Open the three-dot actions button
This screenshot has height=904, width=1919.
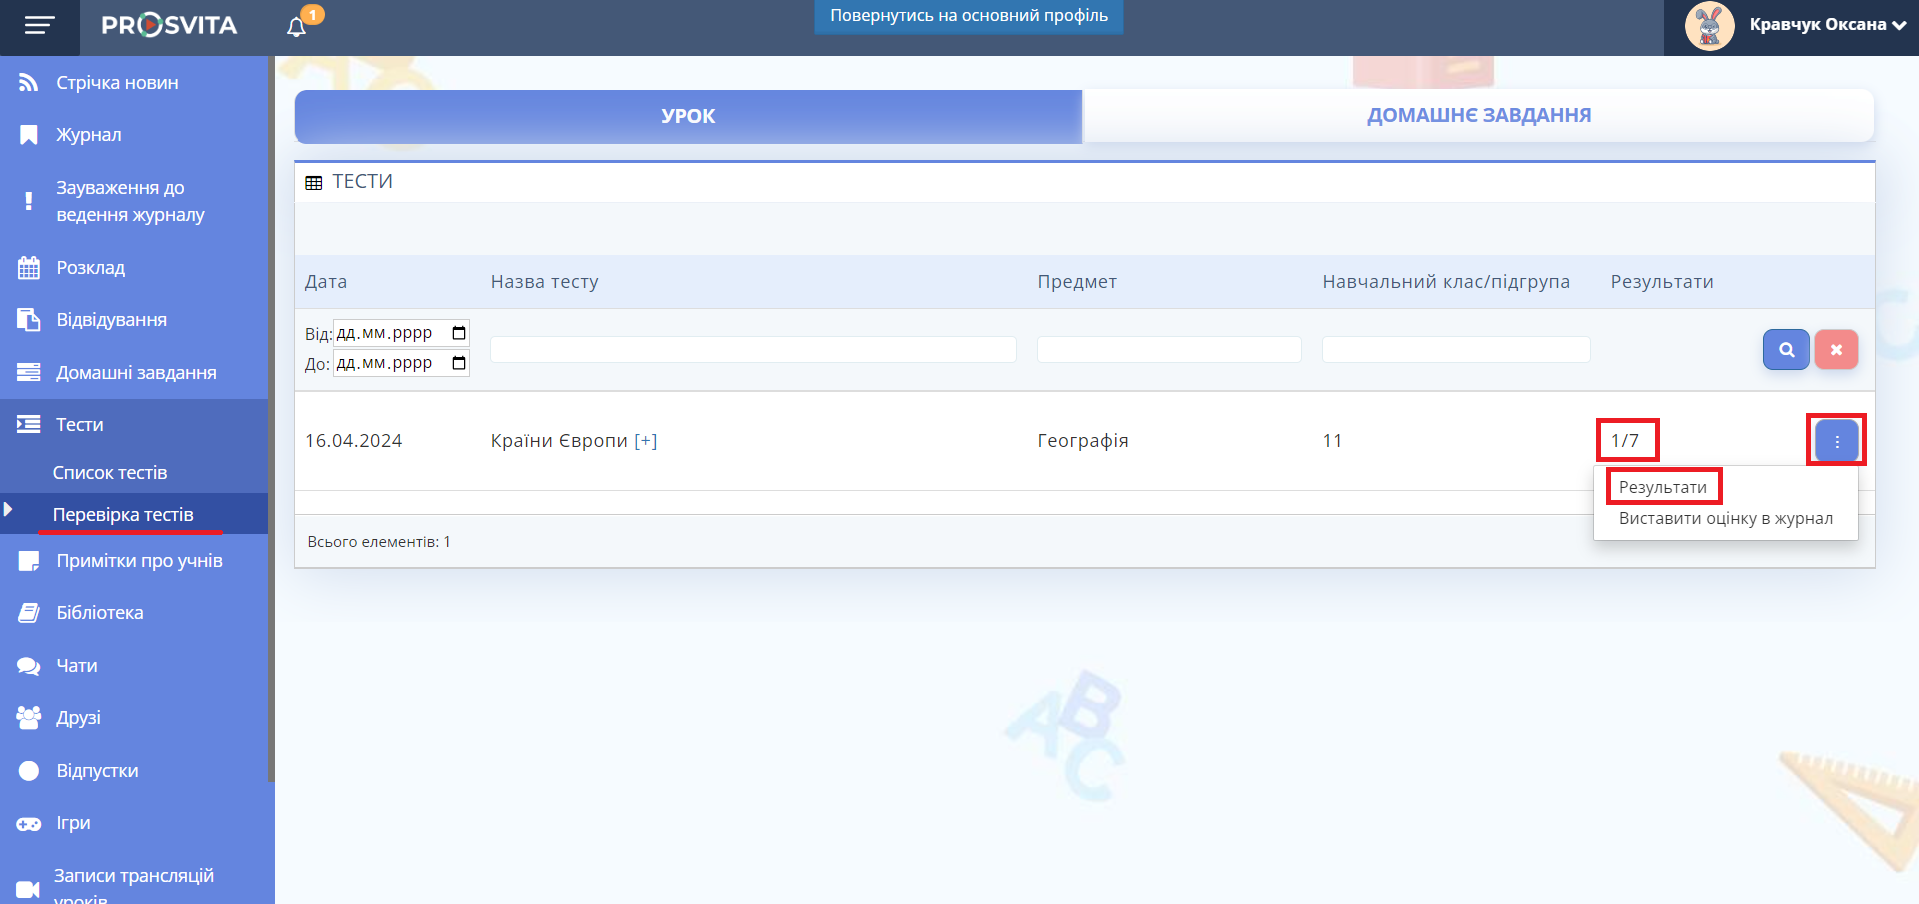coord(1836,441)
